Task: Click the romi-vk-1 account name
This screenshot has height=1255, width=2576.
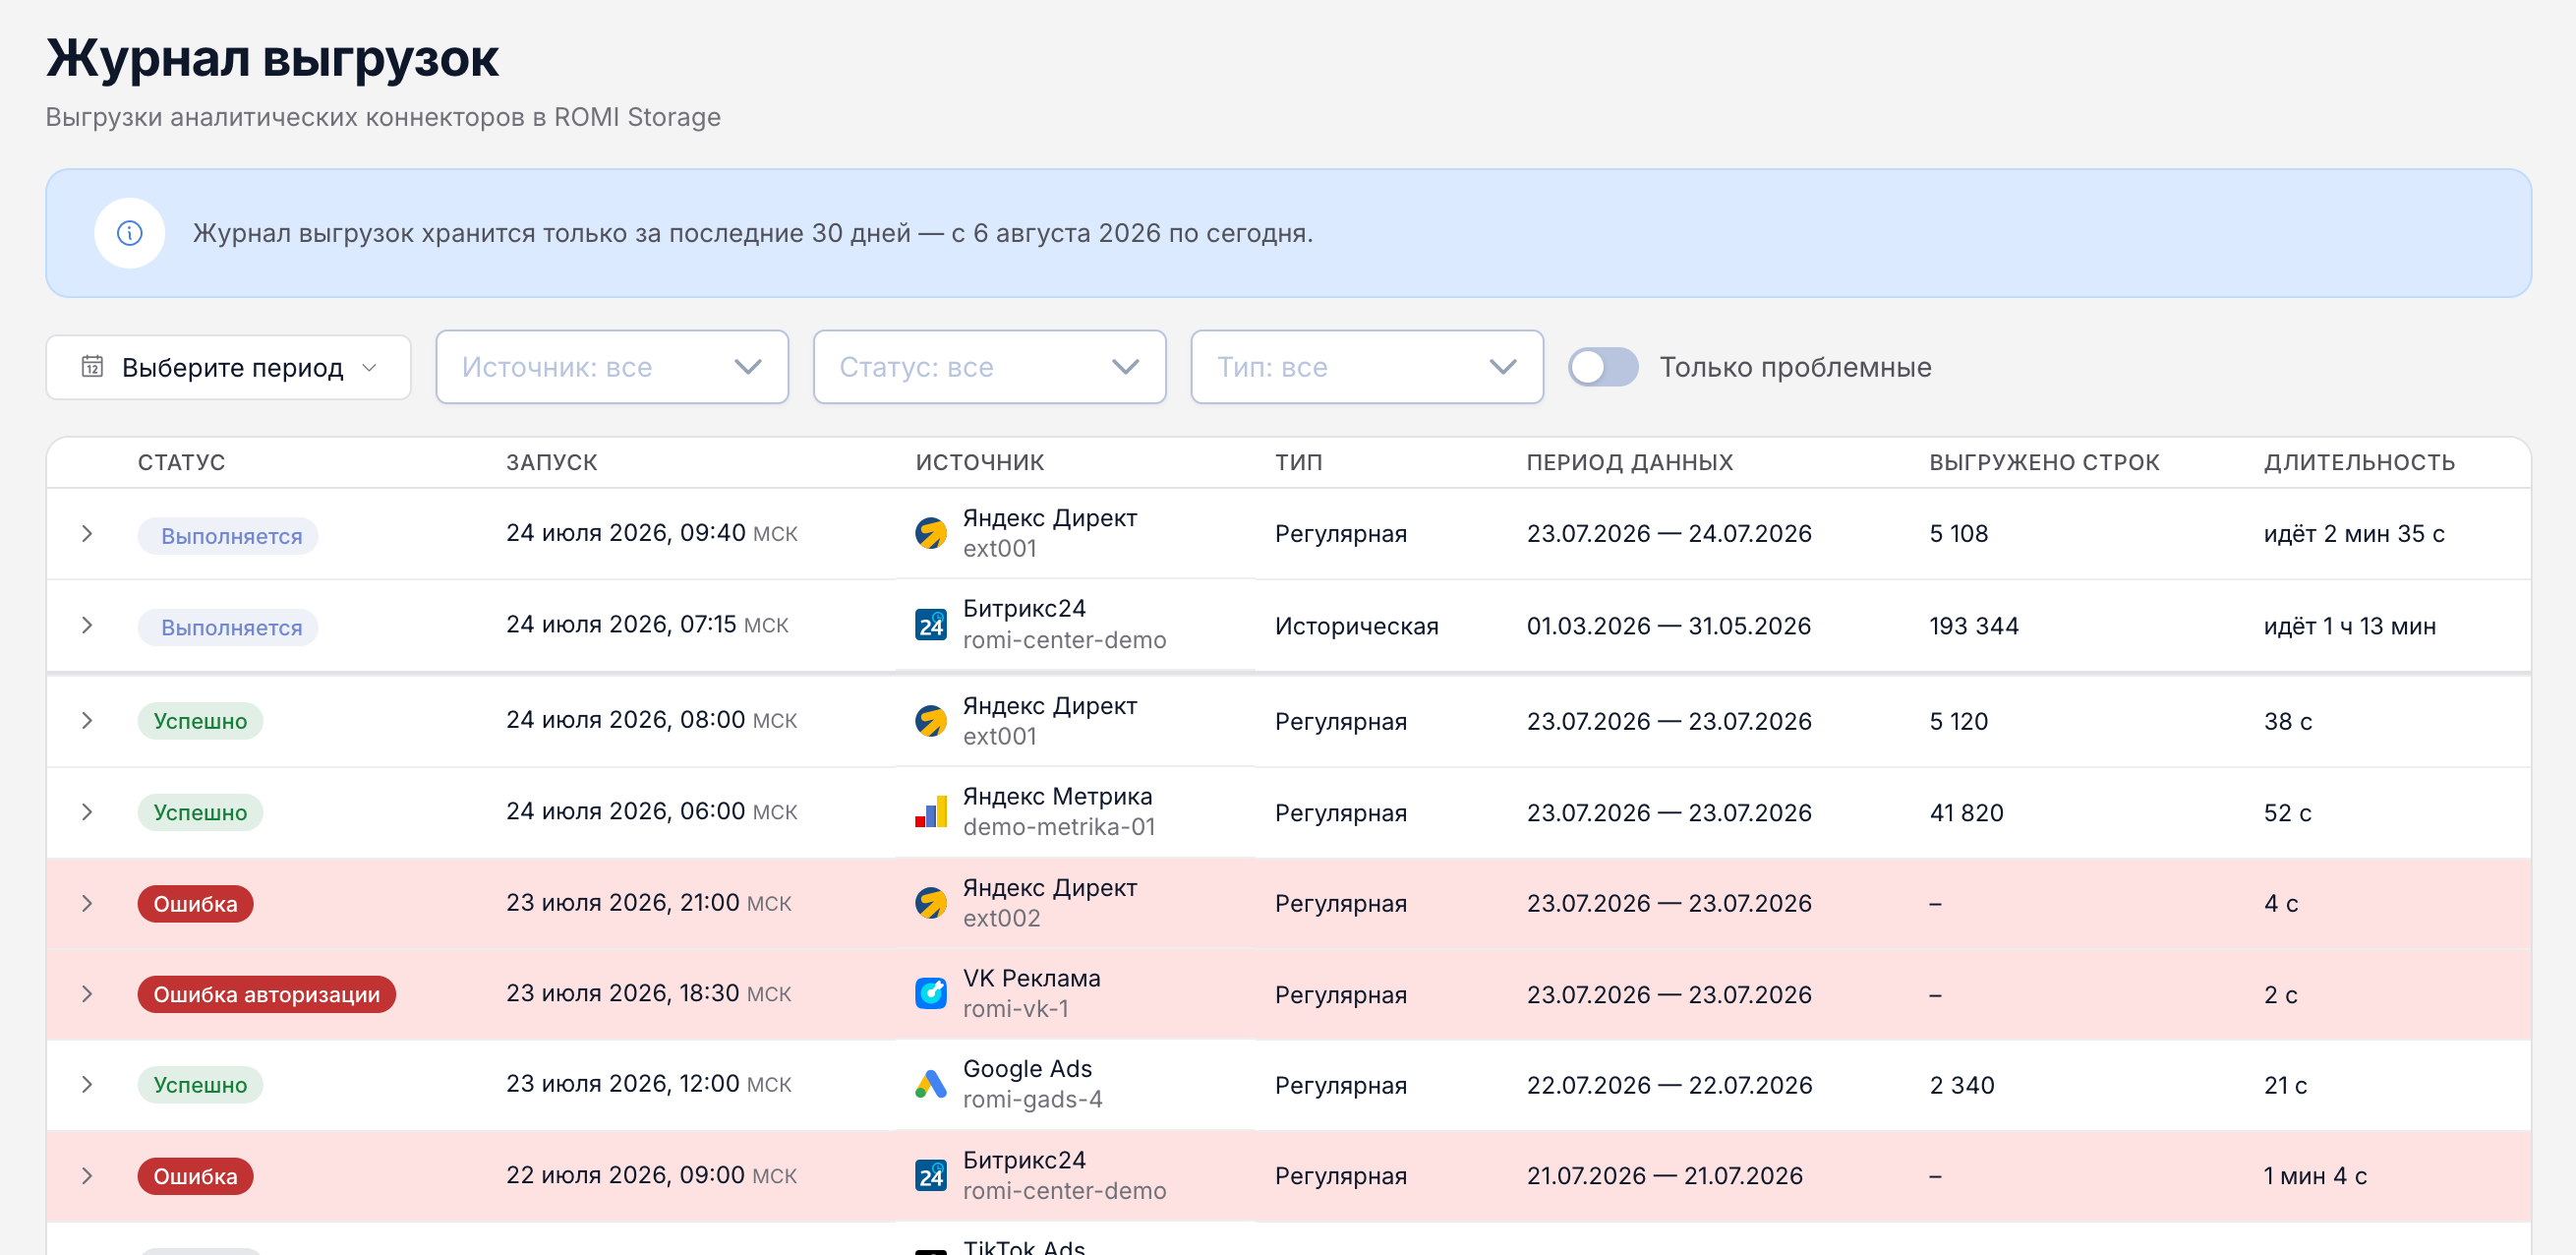Action: [1015, 1009]
